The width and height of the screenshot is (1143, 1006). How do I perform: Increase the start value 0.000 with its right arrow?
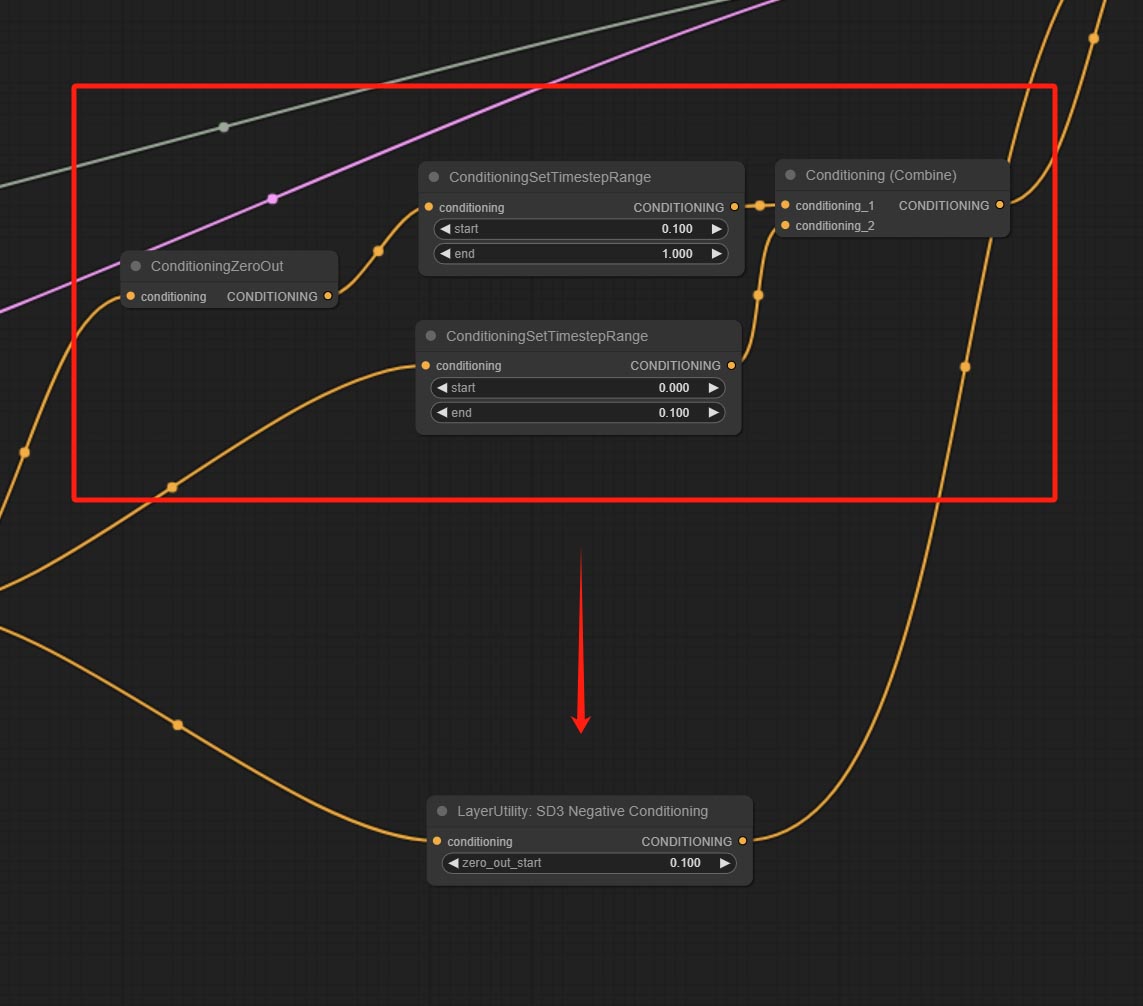click(x=713, y=388)
